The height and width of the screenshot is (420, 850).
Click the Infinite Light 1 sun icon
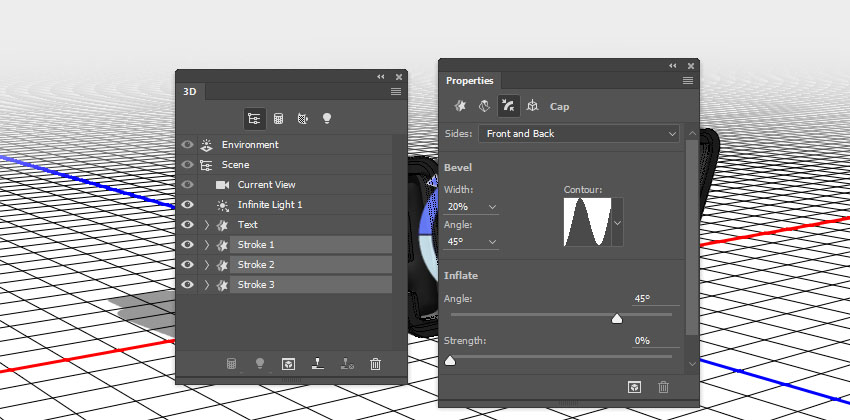(x=222, y=205)
